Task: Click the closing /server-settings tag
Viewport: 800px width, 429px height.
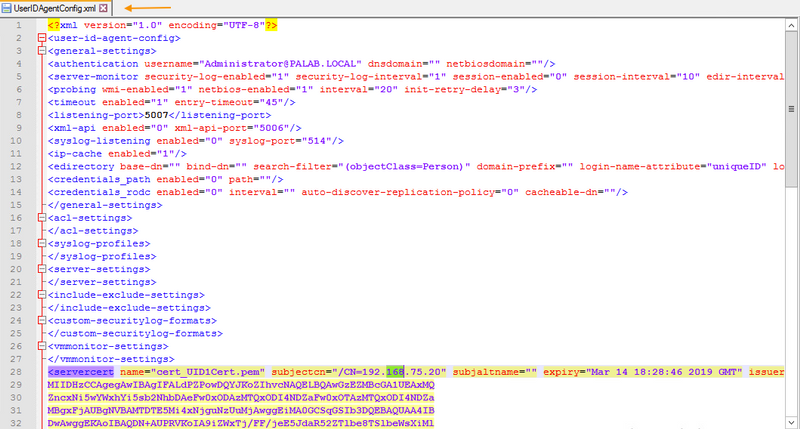Action: [102, 282]
